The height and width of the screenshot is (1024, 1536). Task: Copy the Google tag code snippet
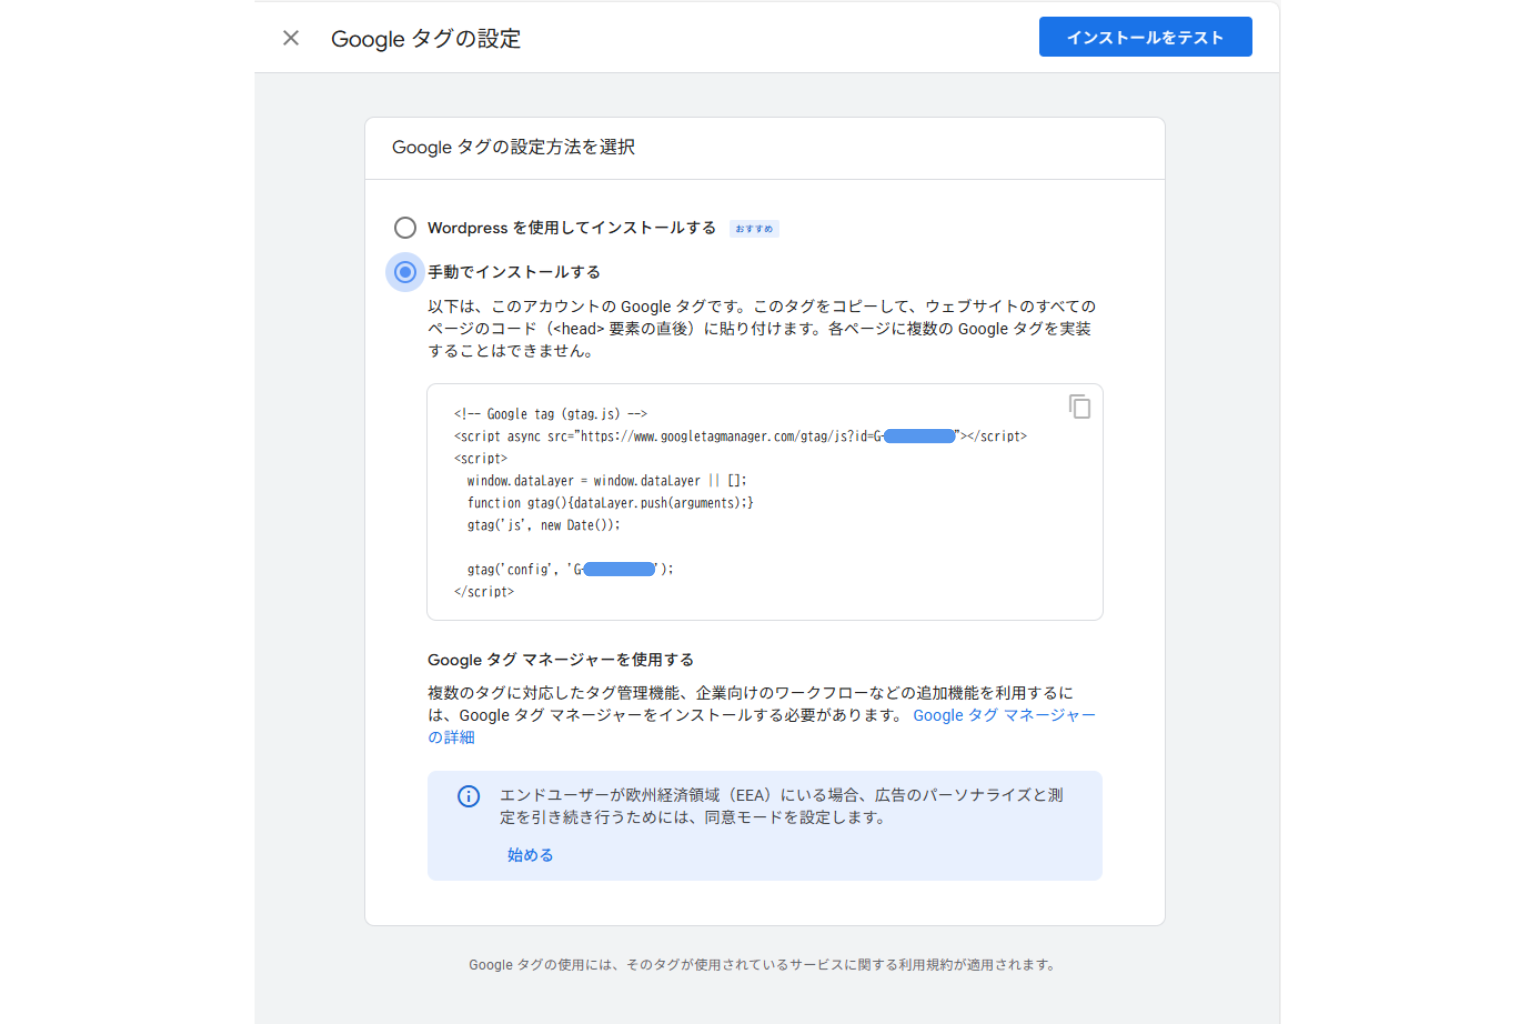(1080, 407)
